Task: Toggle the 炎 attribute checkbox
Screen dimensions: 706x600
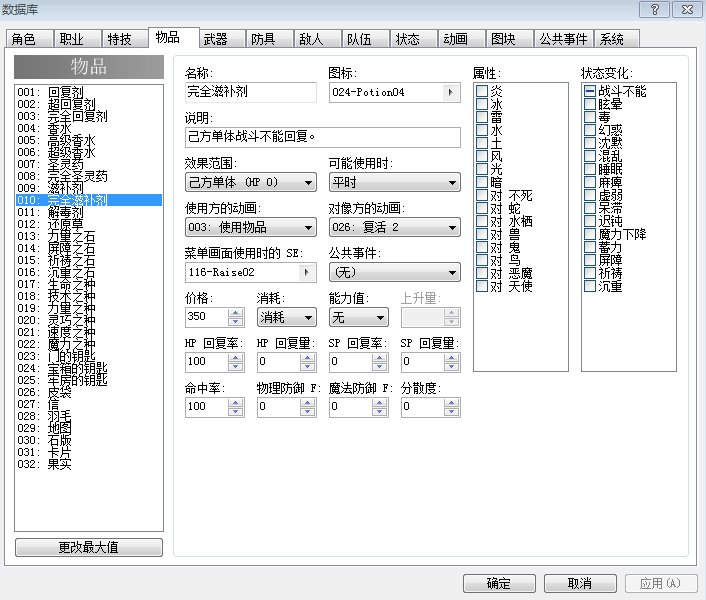Action: click(482, 91)
